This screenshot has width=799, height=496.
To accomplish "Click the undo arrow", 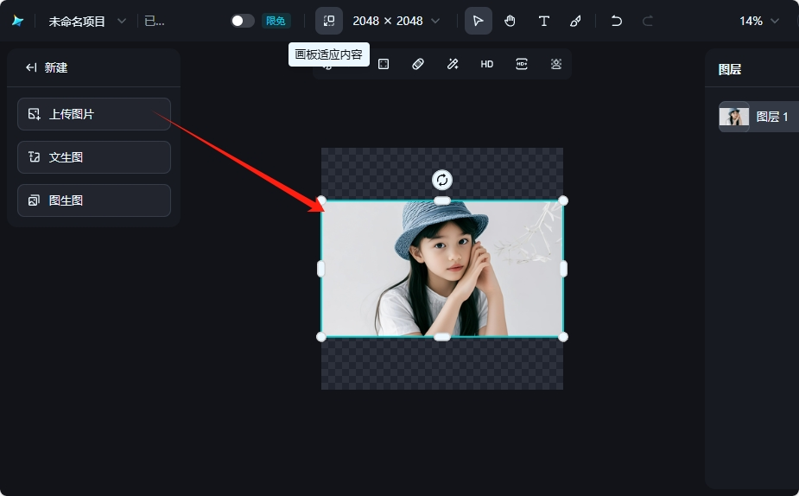I will [x=616, y=21].
